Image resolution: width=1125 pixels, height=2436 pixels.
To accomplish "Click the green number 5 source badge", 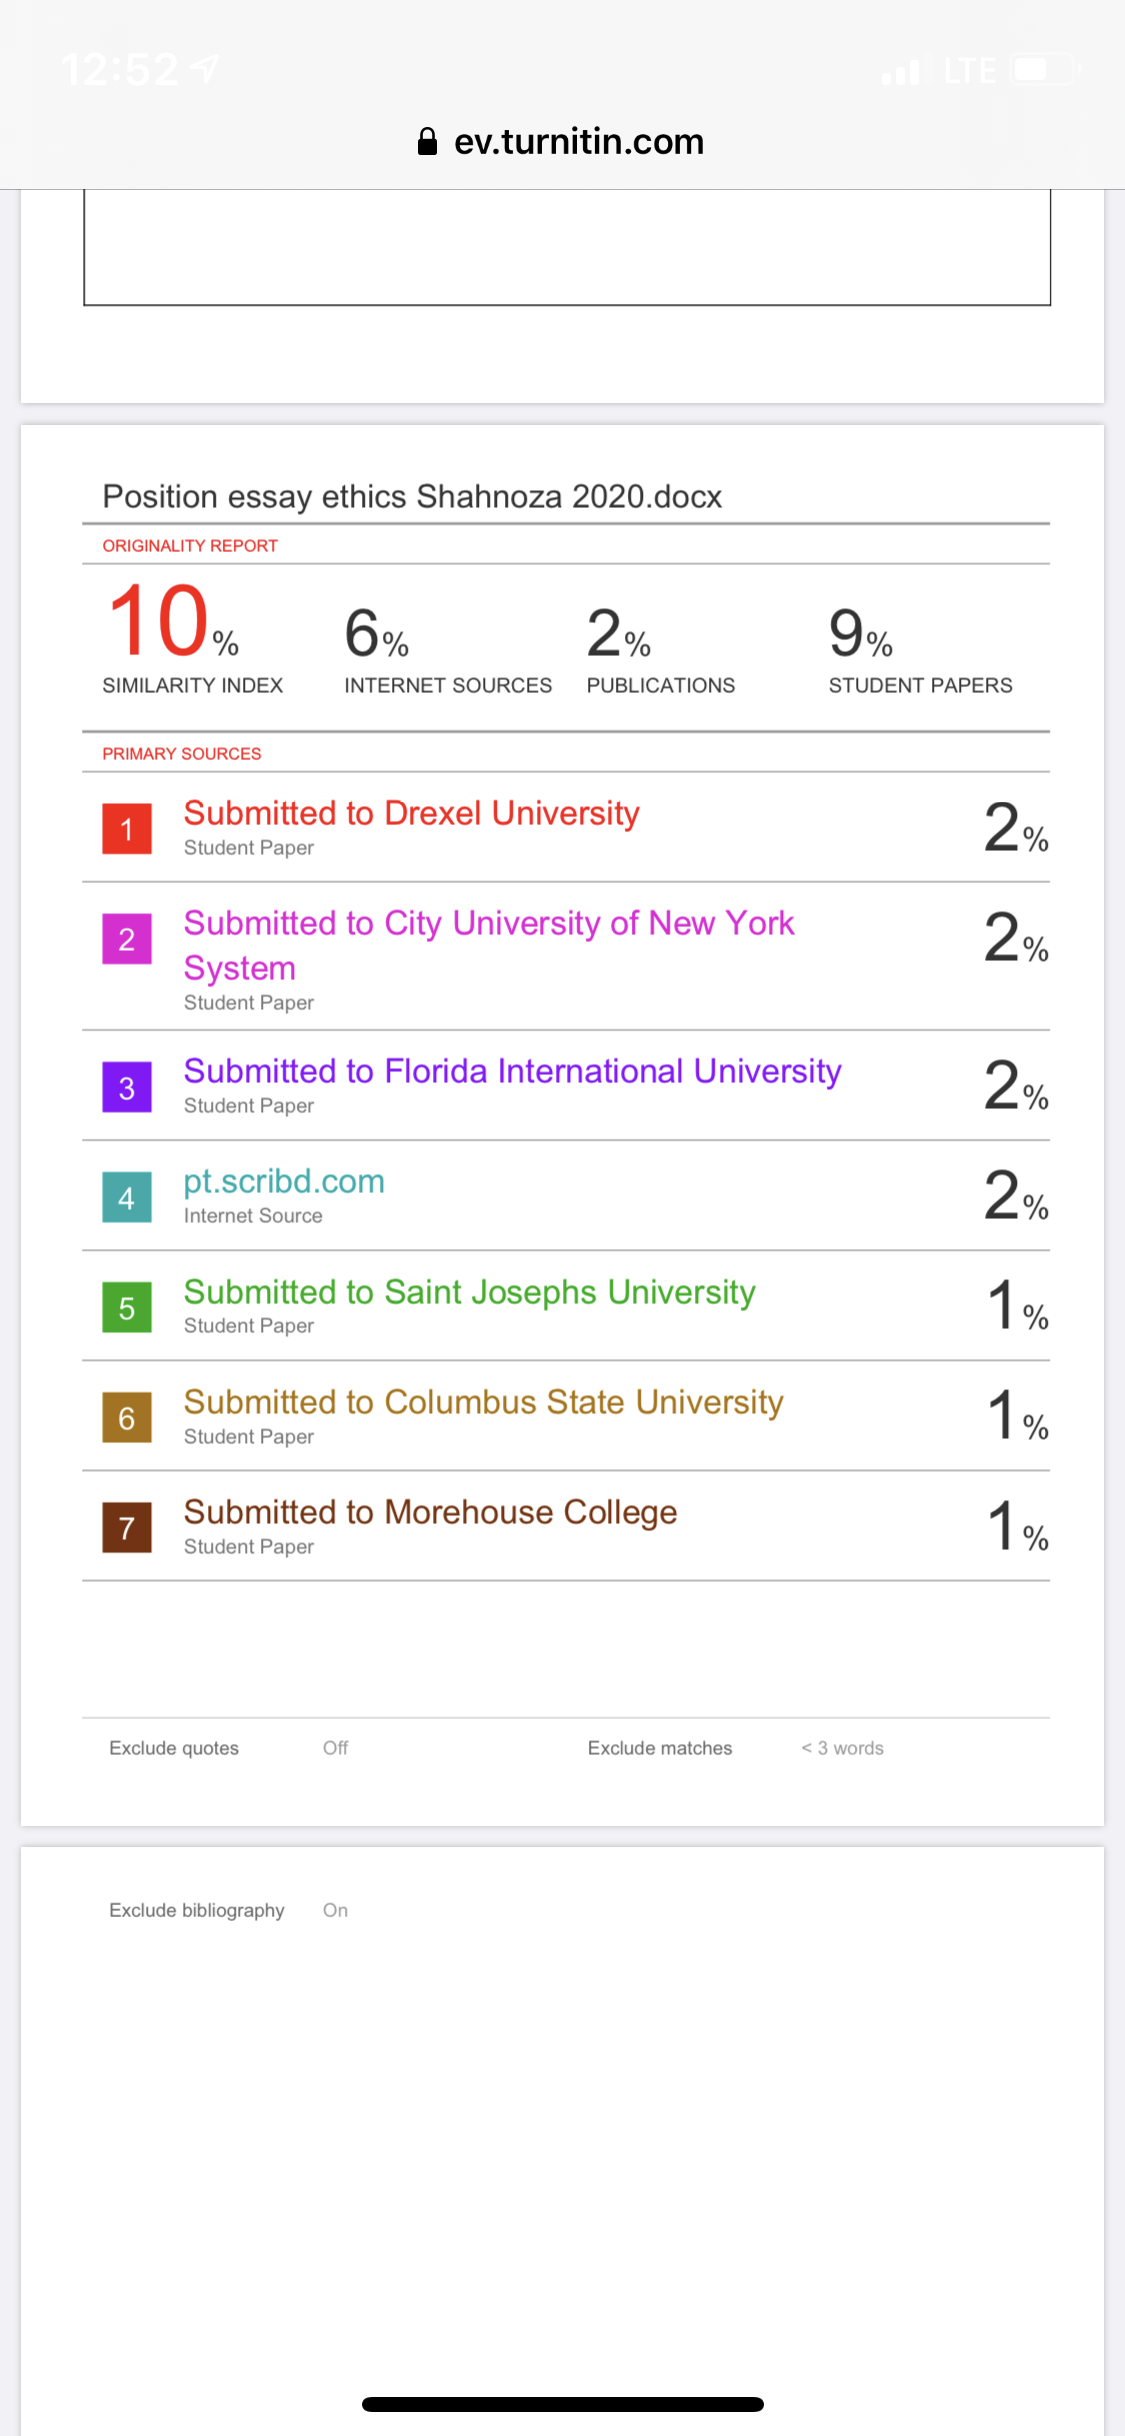I will click(x=127, y=1308).
